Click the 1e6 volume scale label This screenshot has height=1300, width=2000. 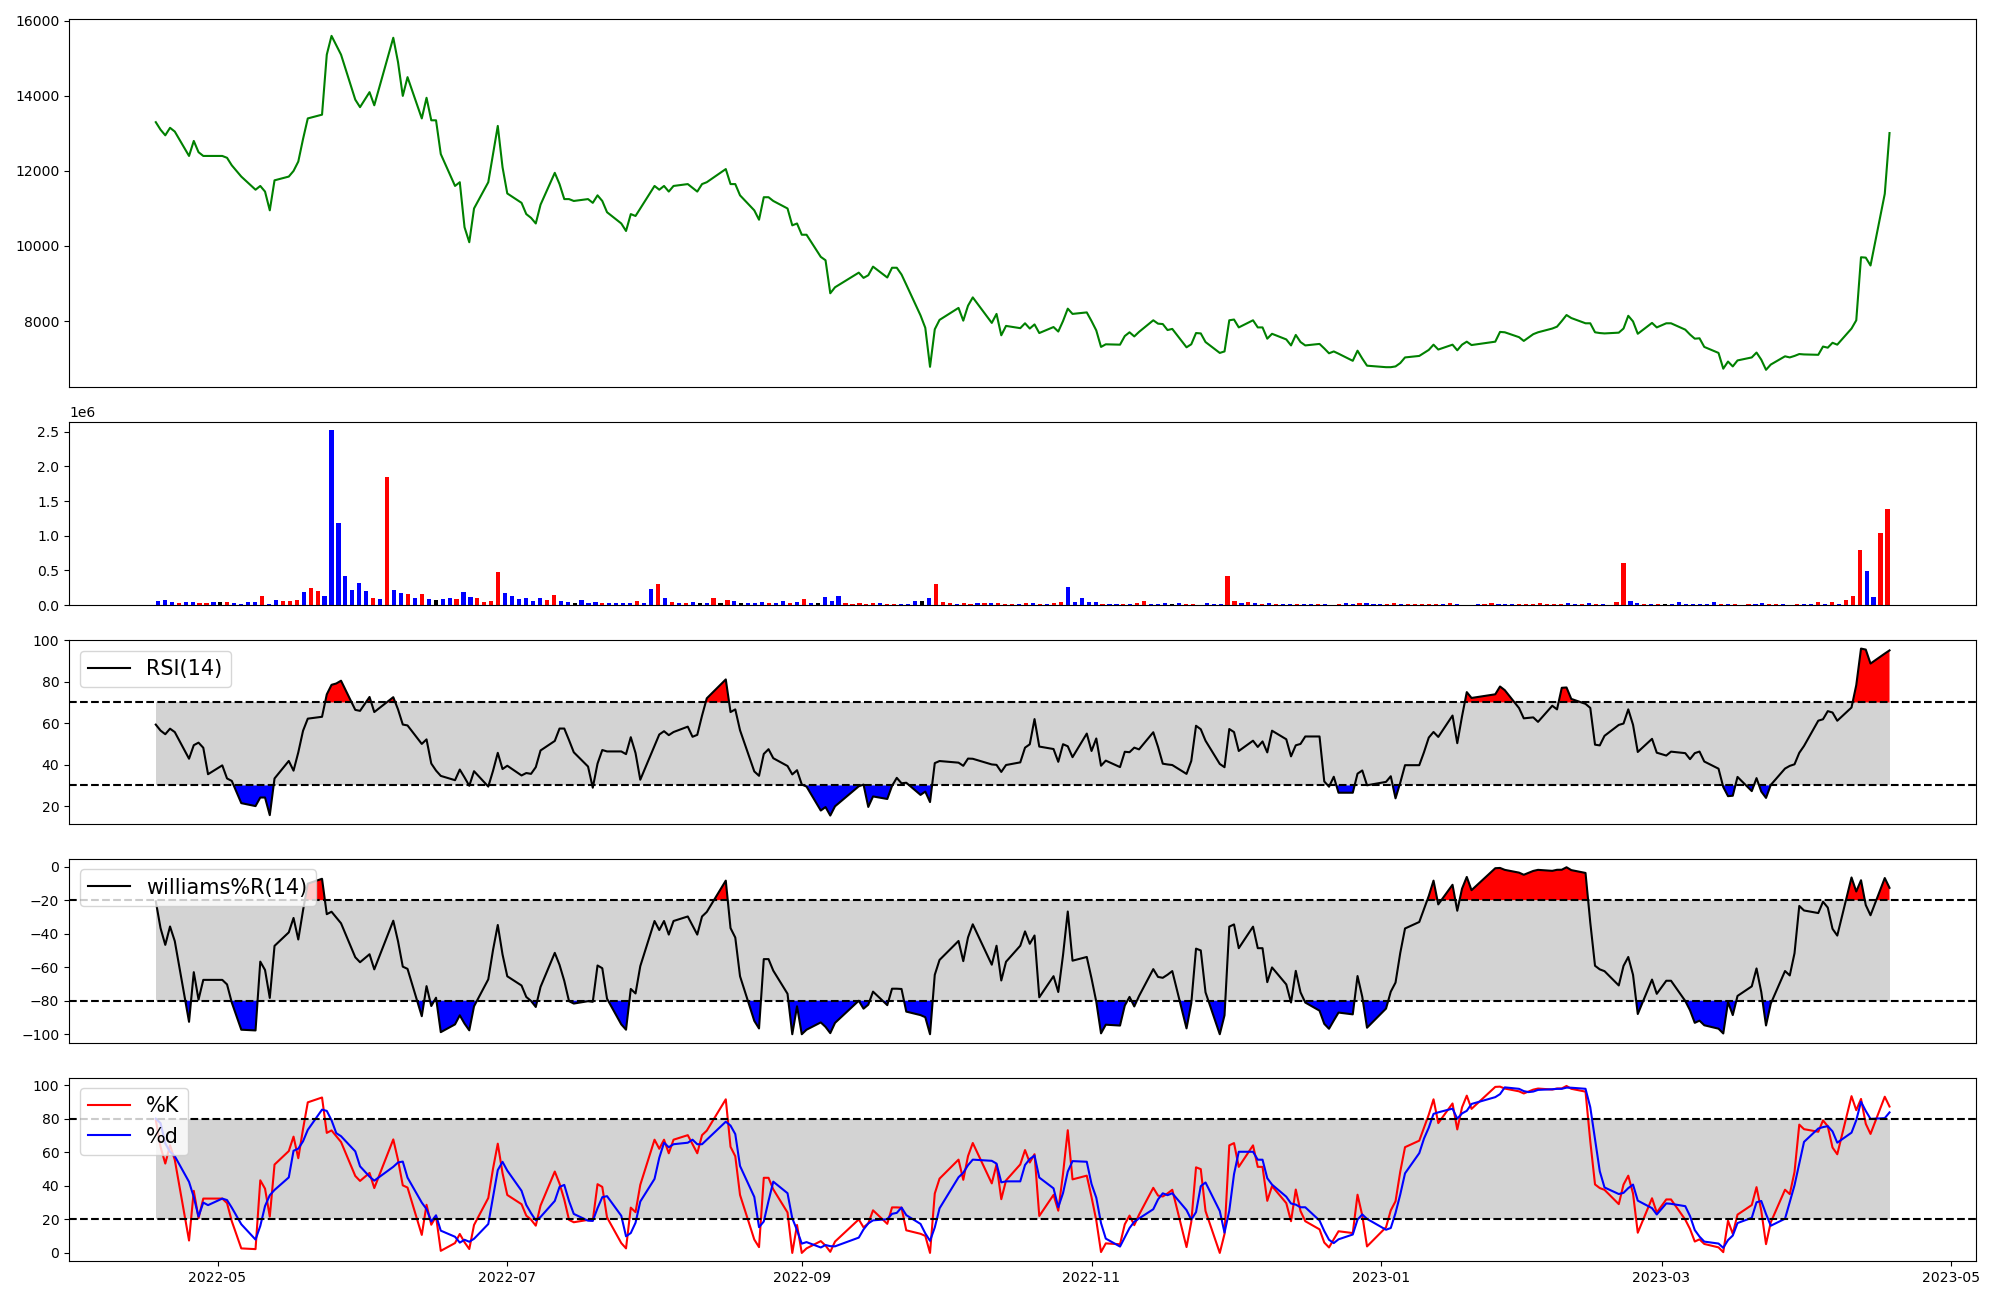(x=82, y=412)
